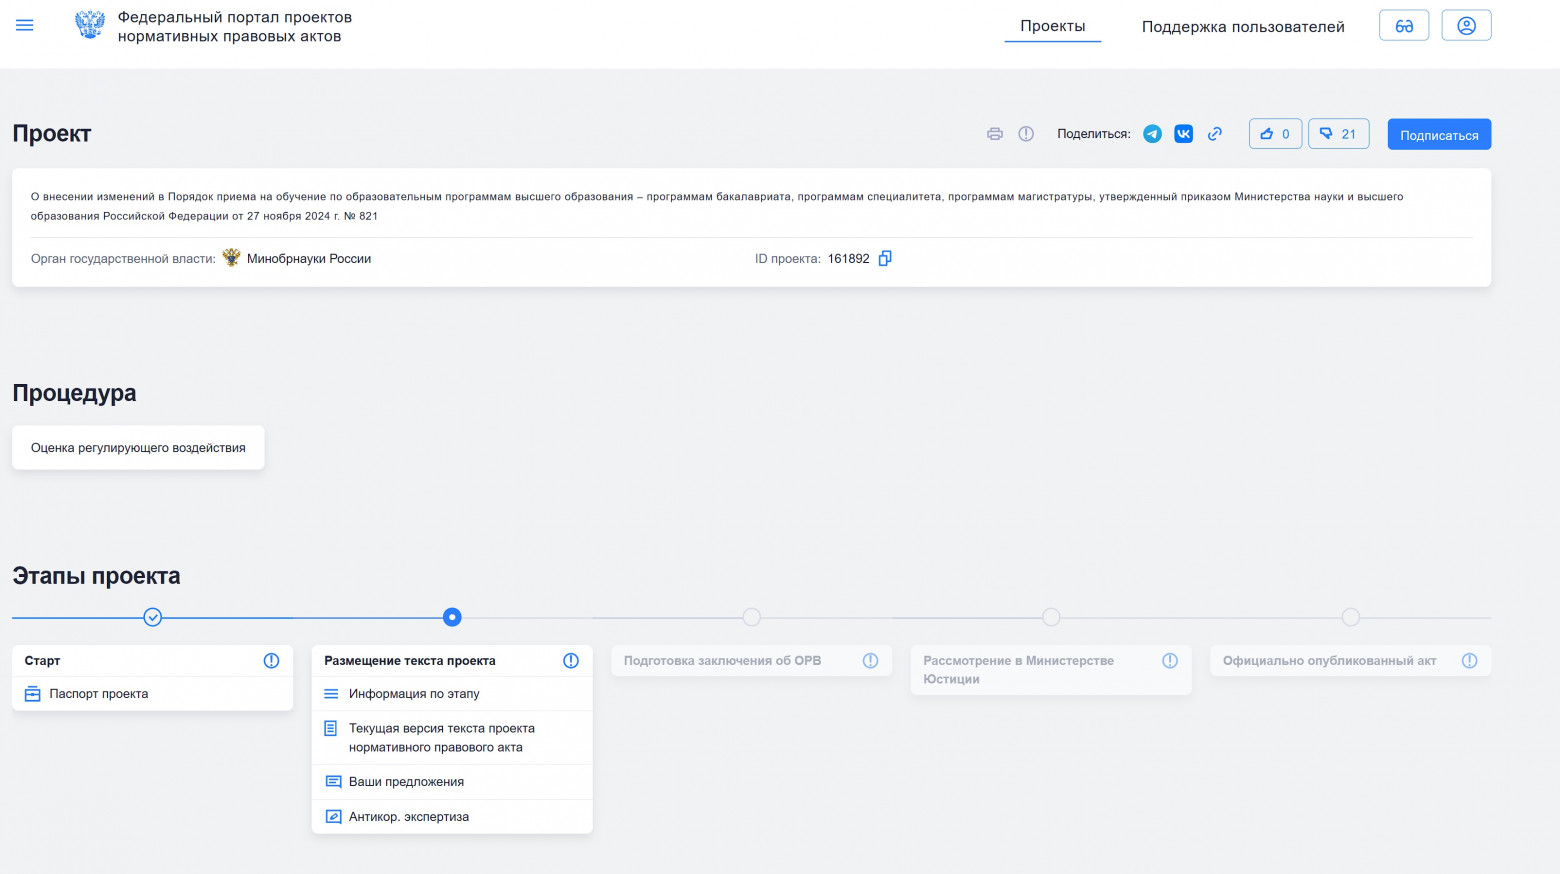Open Паспорт проекта link
This screenshot has width=1560, height=874.
tap(98, 694)
